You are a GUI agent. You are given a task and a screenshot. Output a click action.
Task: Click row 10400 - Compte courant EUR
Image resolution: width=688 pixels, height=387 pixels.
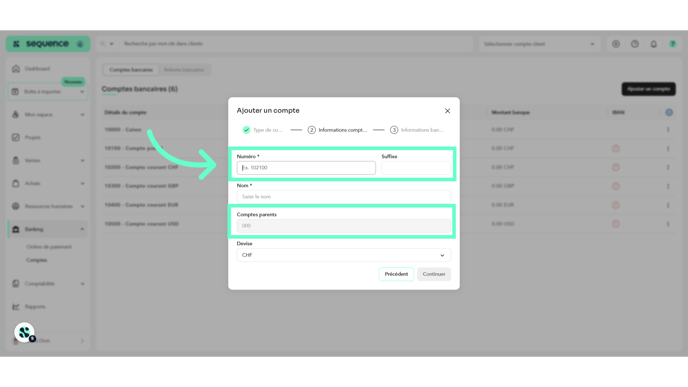pos(141,205)
